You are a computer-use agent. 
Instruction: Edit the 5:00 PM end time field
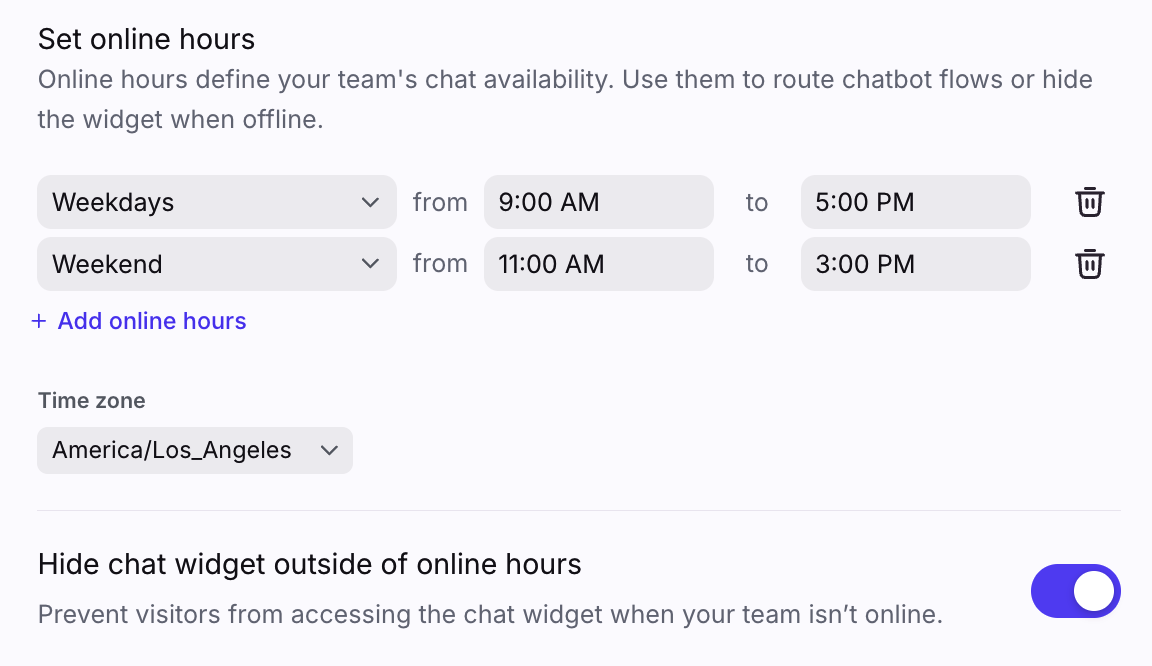[x=915, y=202]
